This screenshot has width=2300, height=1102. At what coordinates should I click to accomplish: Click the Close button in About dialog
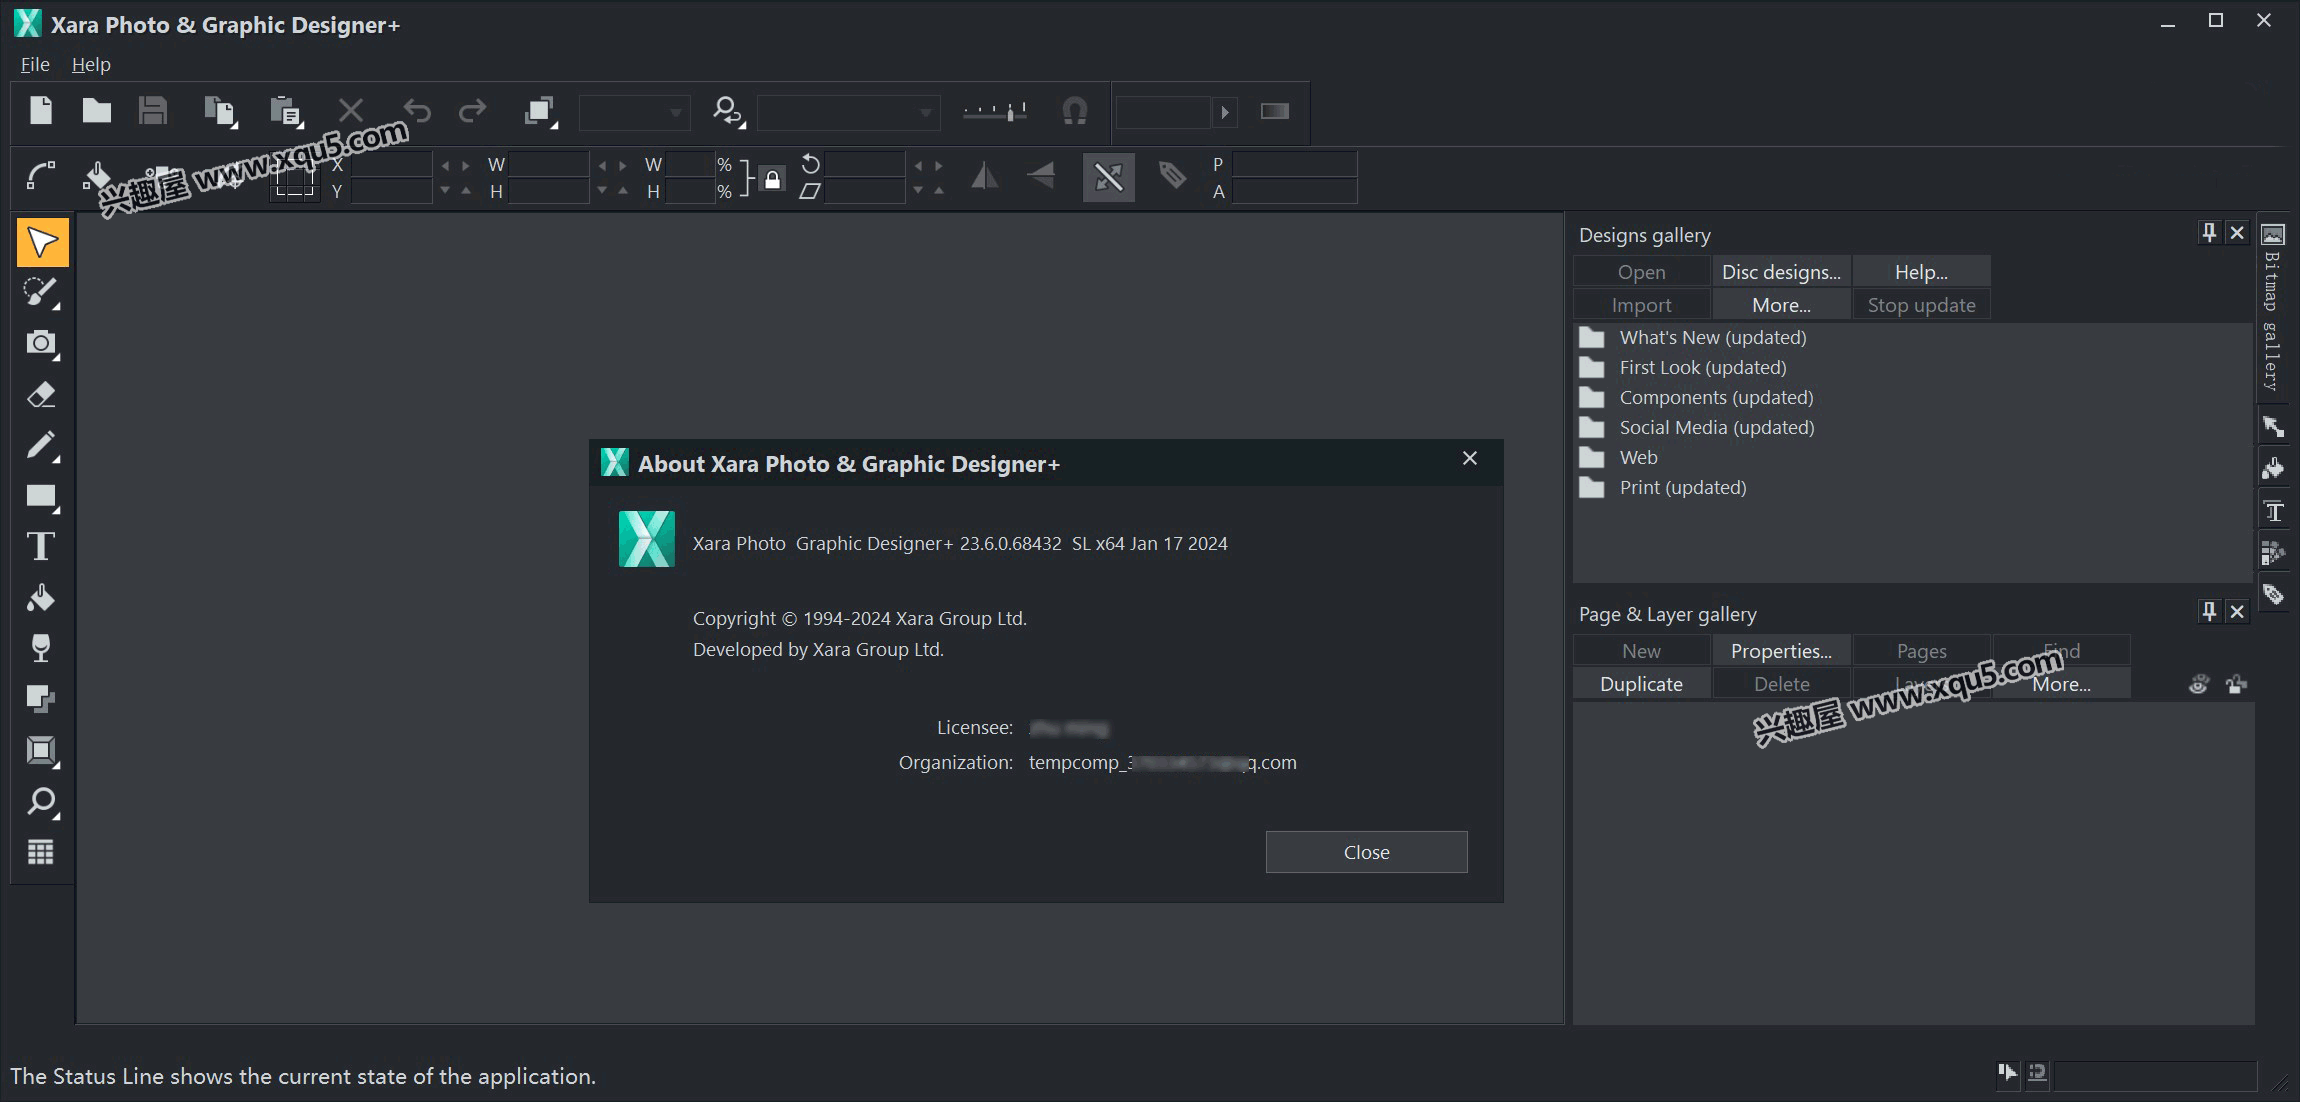[x=1366, y=852]
